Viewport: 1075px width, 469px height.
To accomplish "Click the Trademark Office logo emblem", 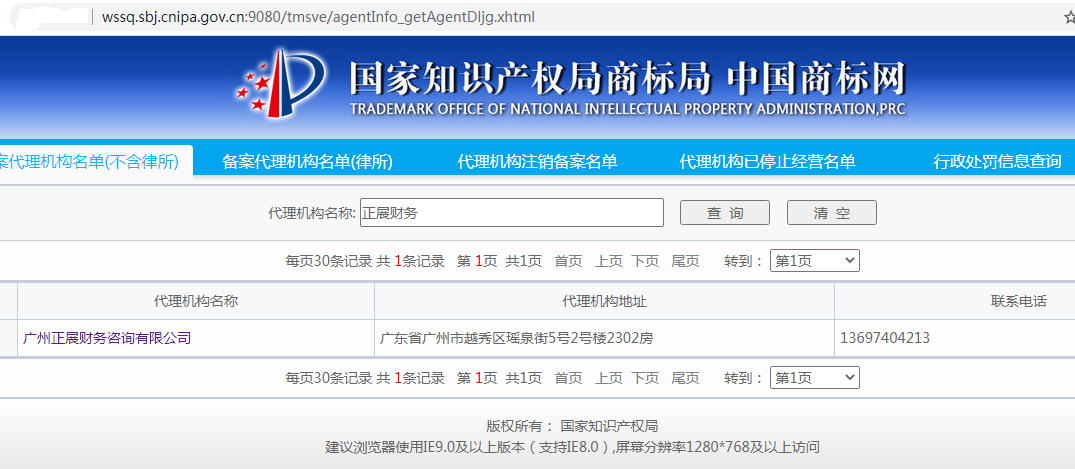I will [x=280, y=83].
